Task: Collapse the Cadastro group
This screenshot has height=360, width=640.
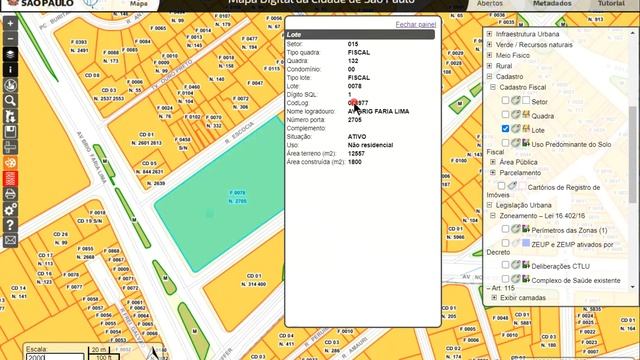Action: (x=489, y=76)
